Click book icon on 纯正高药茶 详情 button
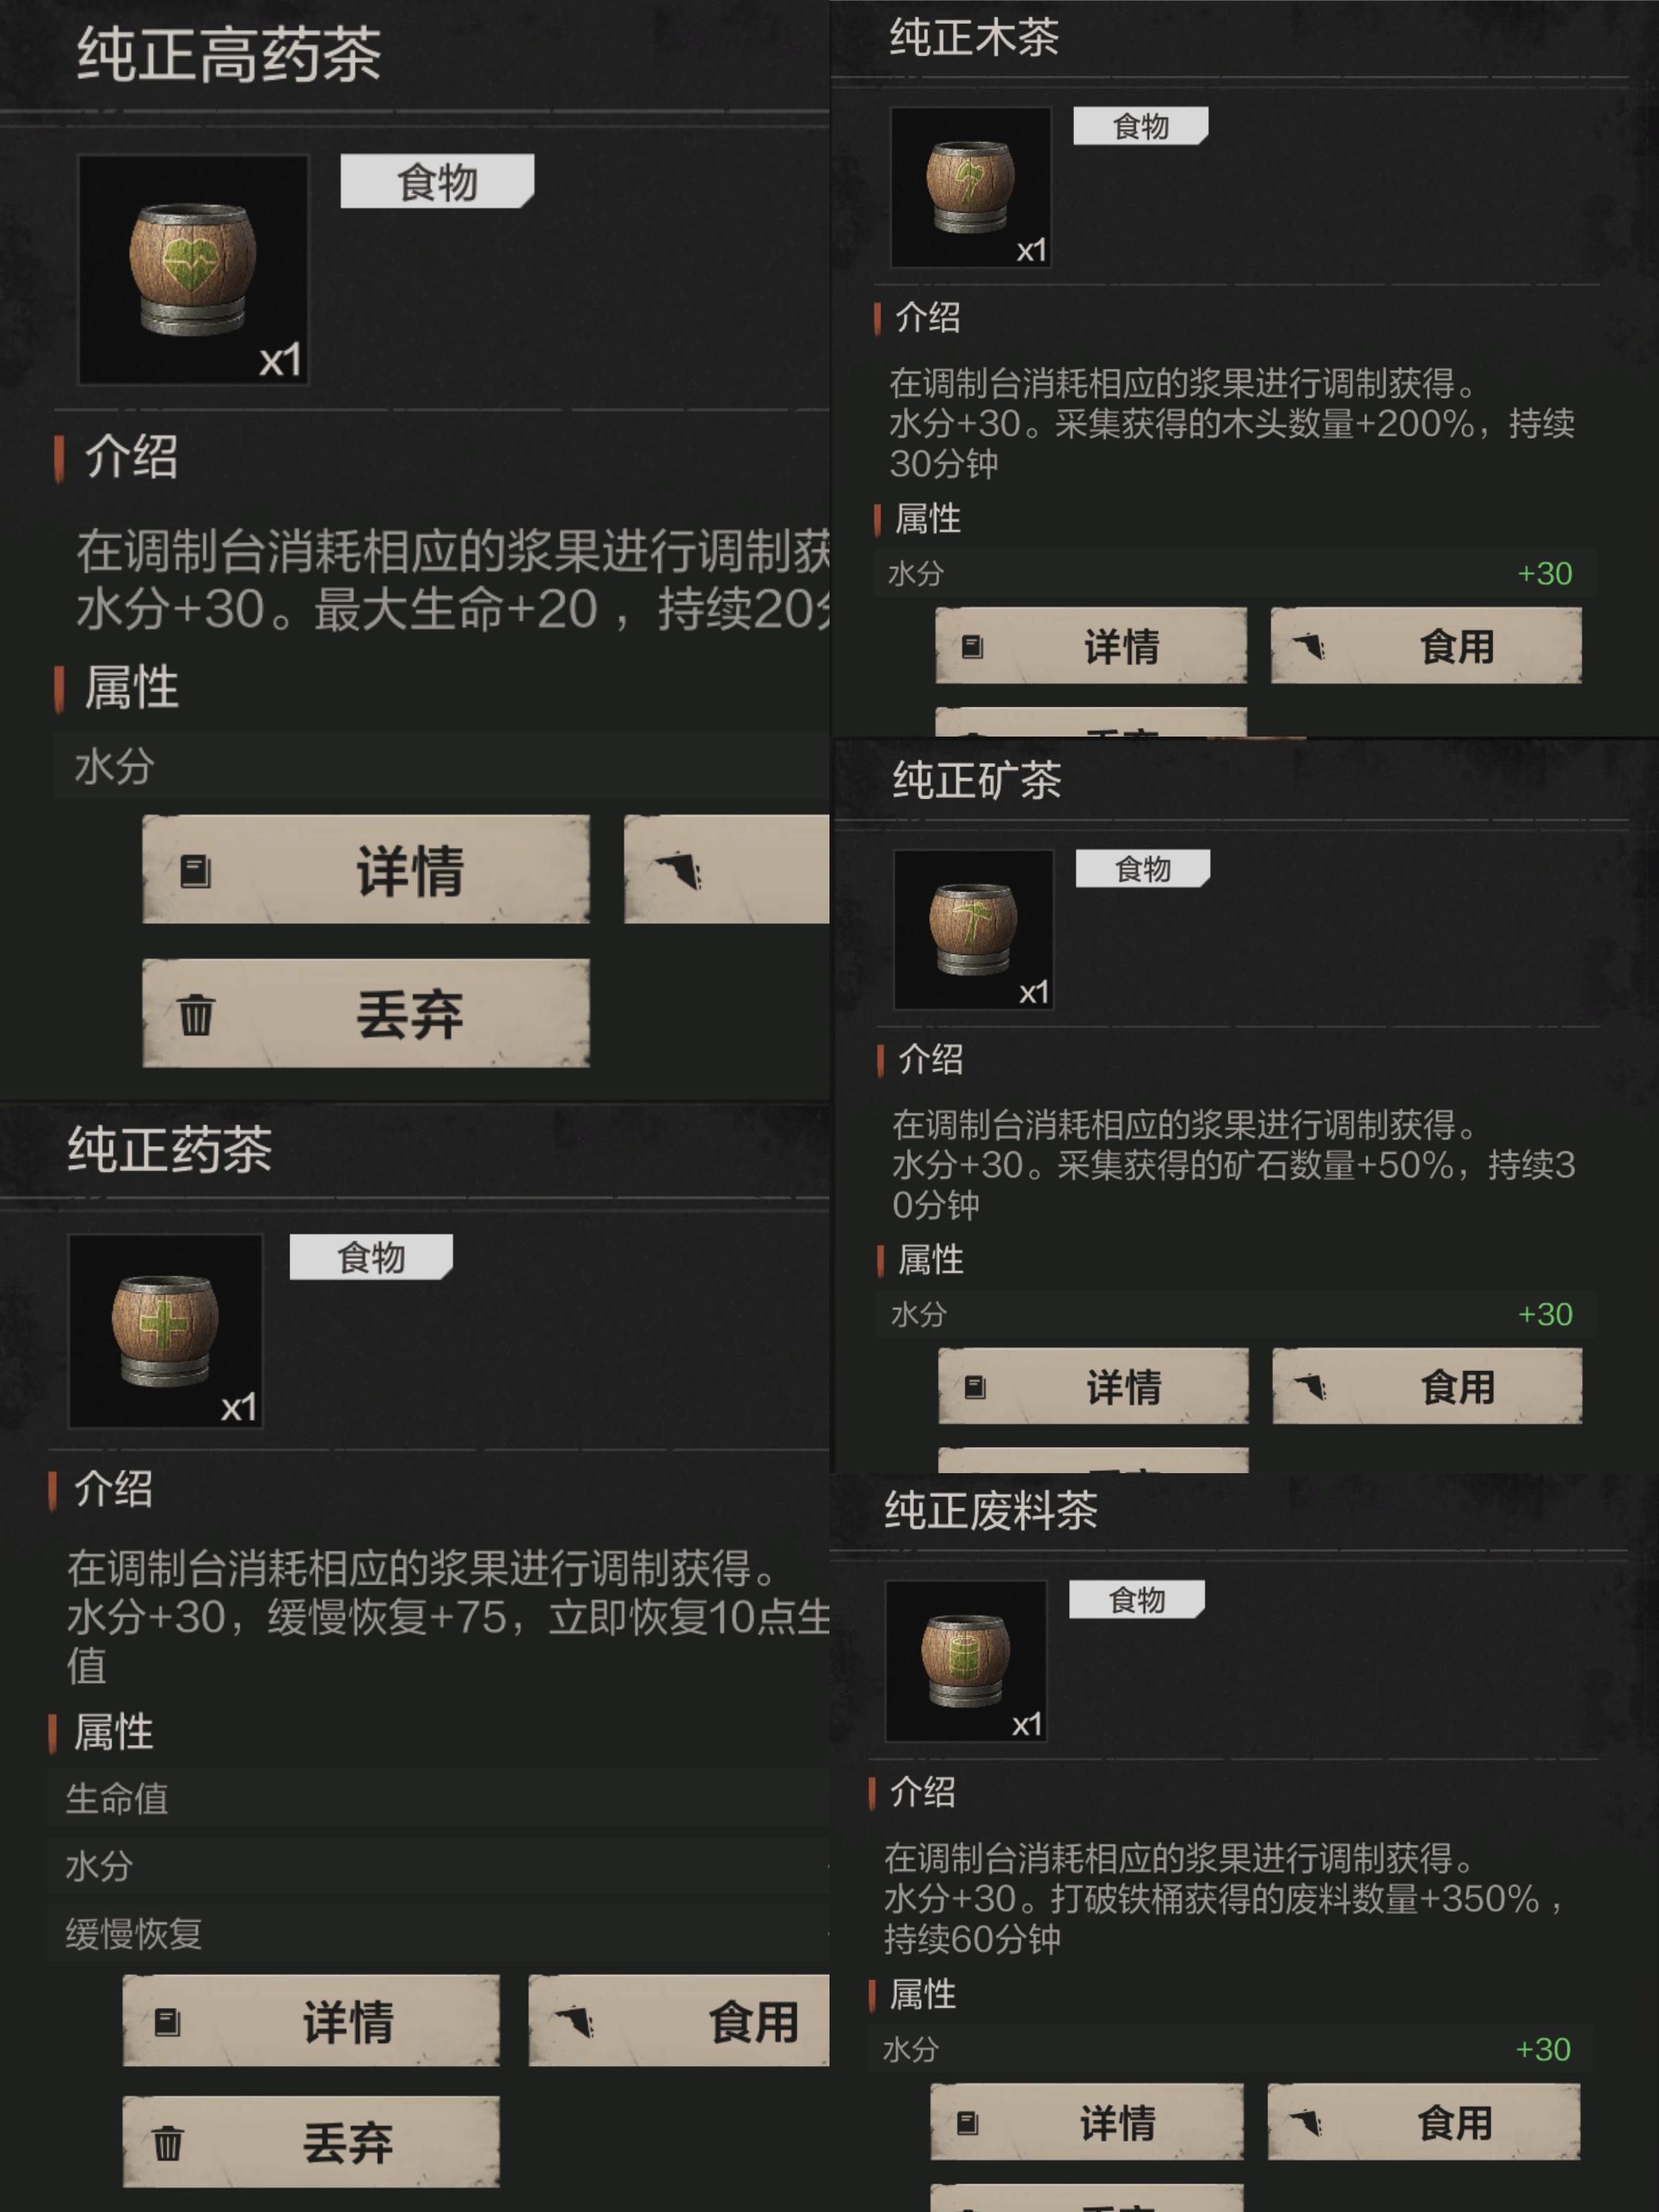 pos(195,870)
